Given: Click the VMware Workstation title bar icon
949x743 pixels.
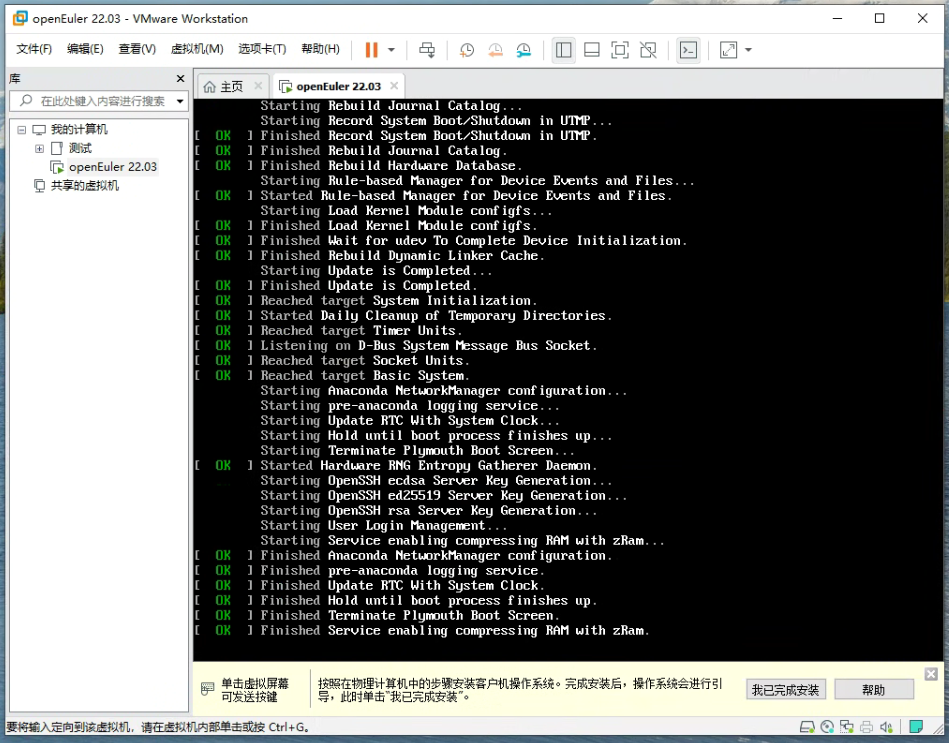Looking at the screenshot, I should pyautogui.click(x=20, y=18).
